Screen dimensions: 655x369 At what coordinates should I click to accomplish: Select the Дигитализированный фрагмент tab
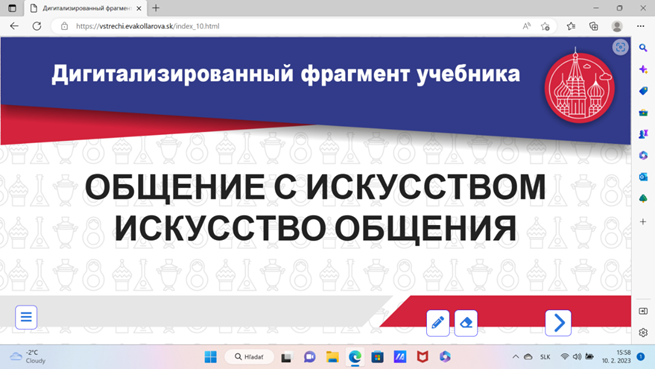point(86,8)
